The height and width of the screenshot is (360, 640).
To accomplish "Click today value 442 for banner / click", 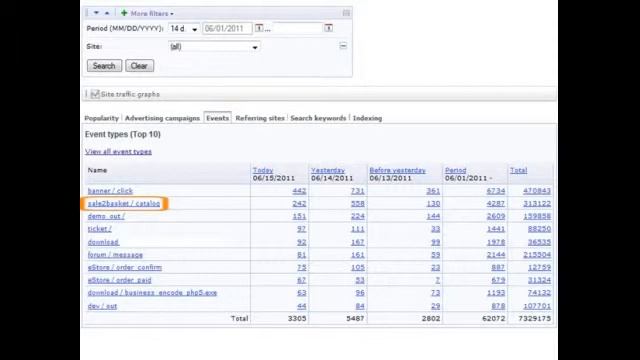I will click(299, 191).
